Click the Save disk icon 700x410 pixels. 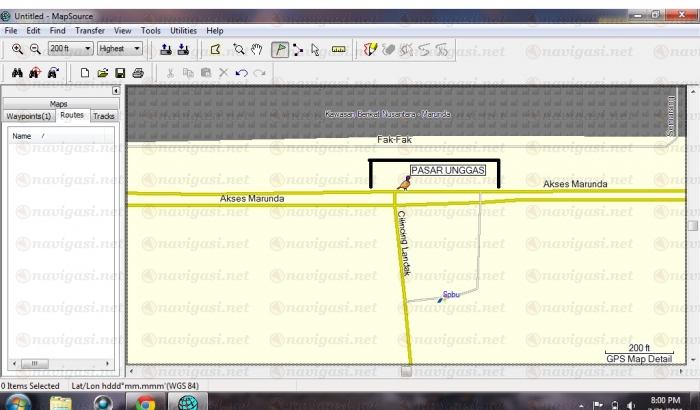click(120, 73)
